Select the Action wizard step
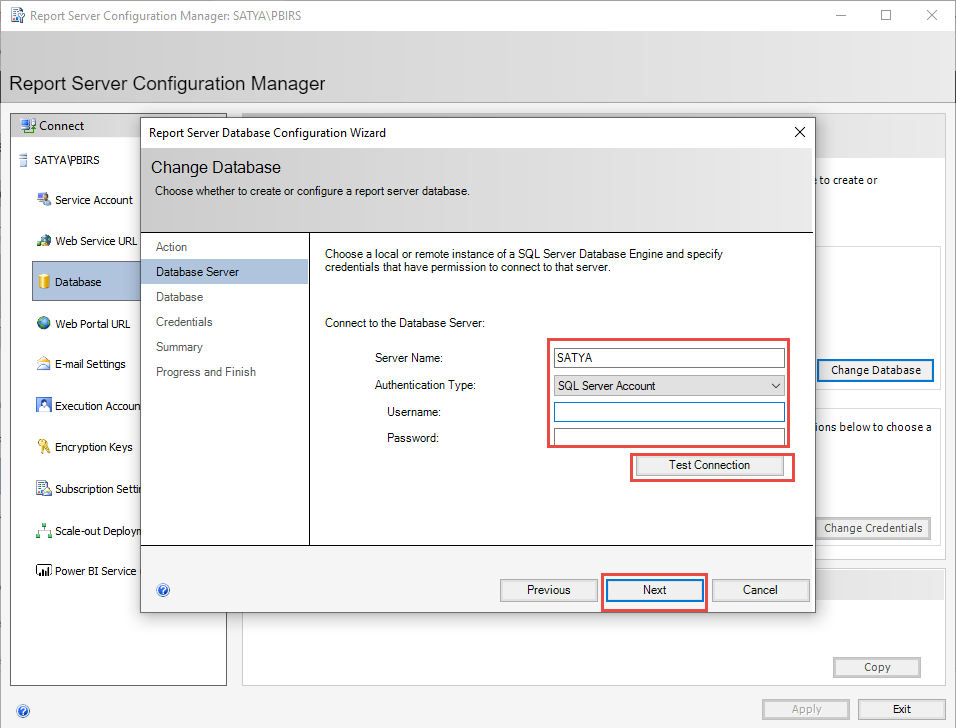The image size is (956, 728). tap(171, 246)
